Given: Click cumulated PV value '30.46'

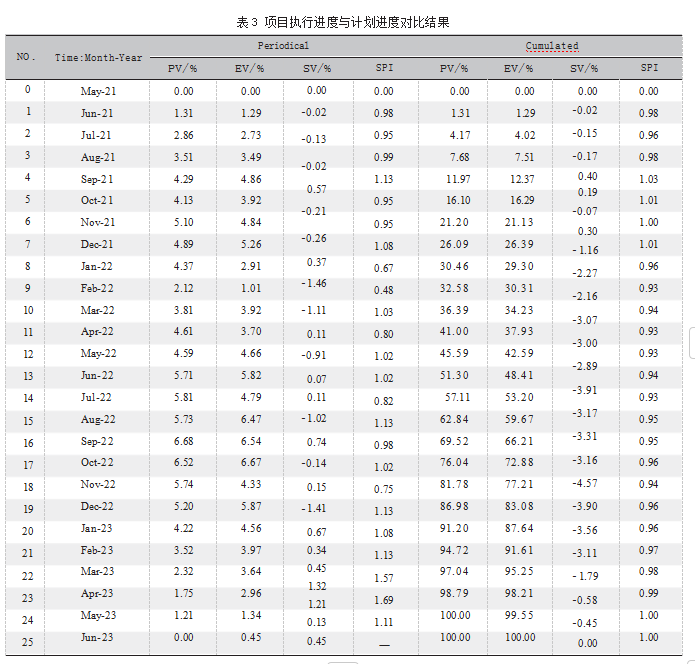Looking at the screenshot, I should coord(454,266).
